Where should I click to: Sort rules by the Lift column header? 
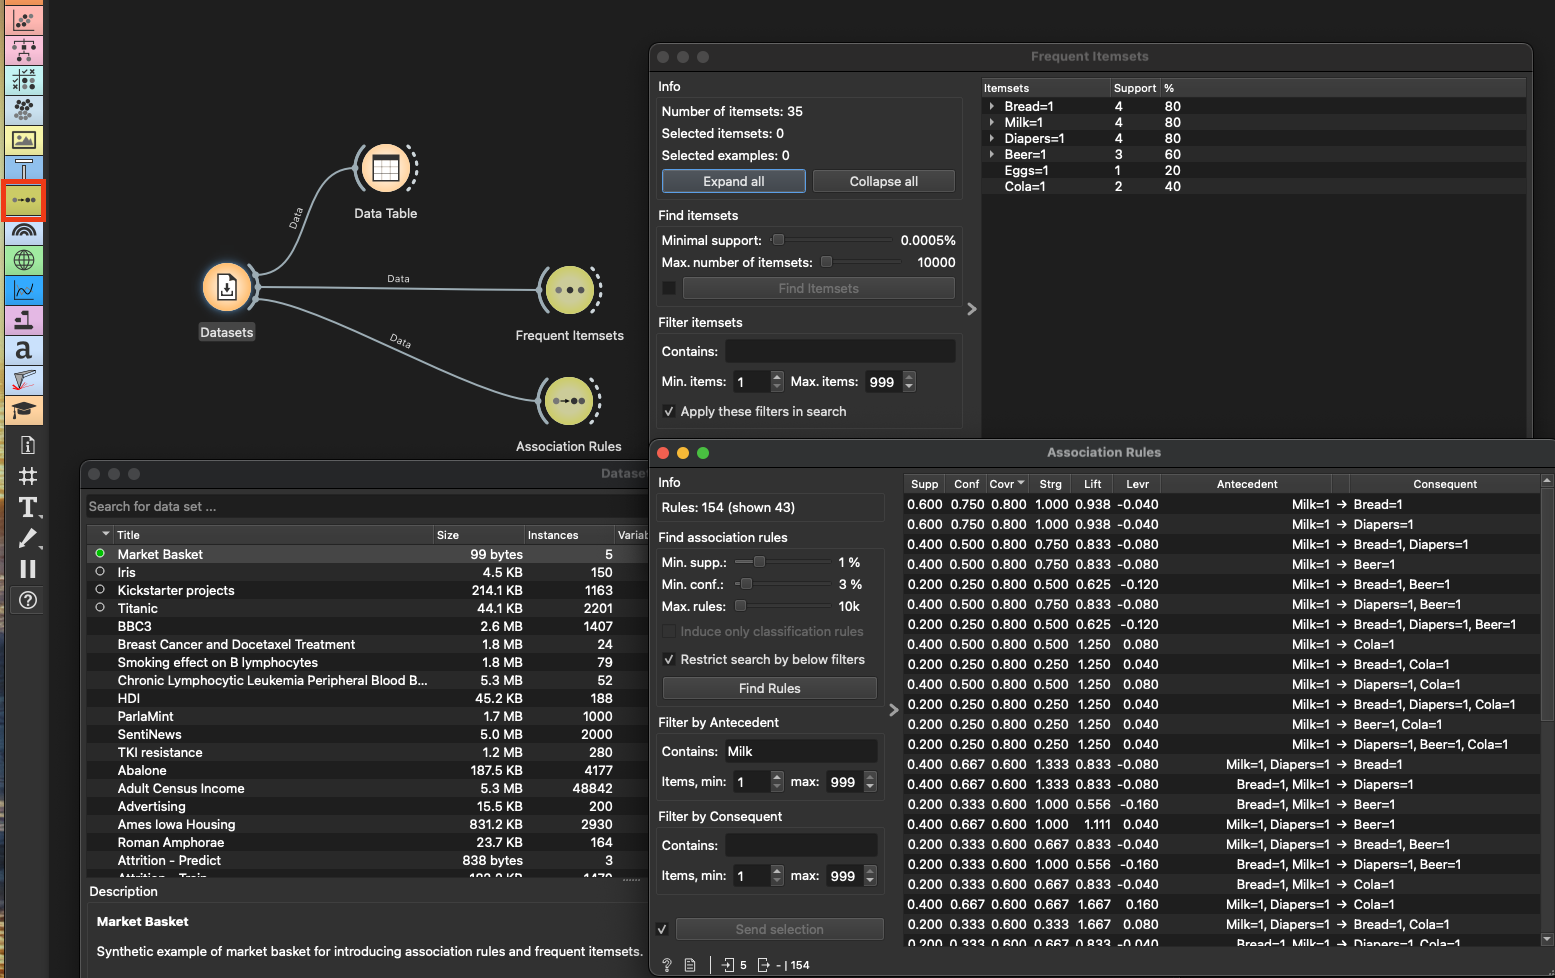tap(1092, 484)
